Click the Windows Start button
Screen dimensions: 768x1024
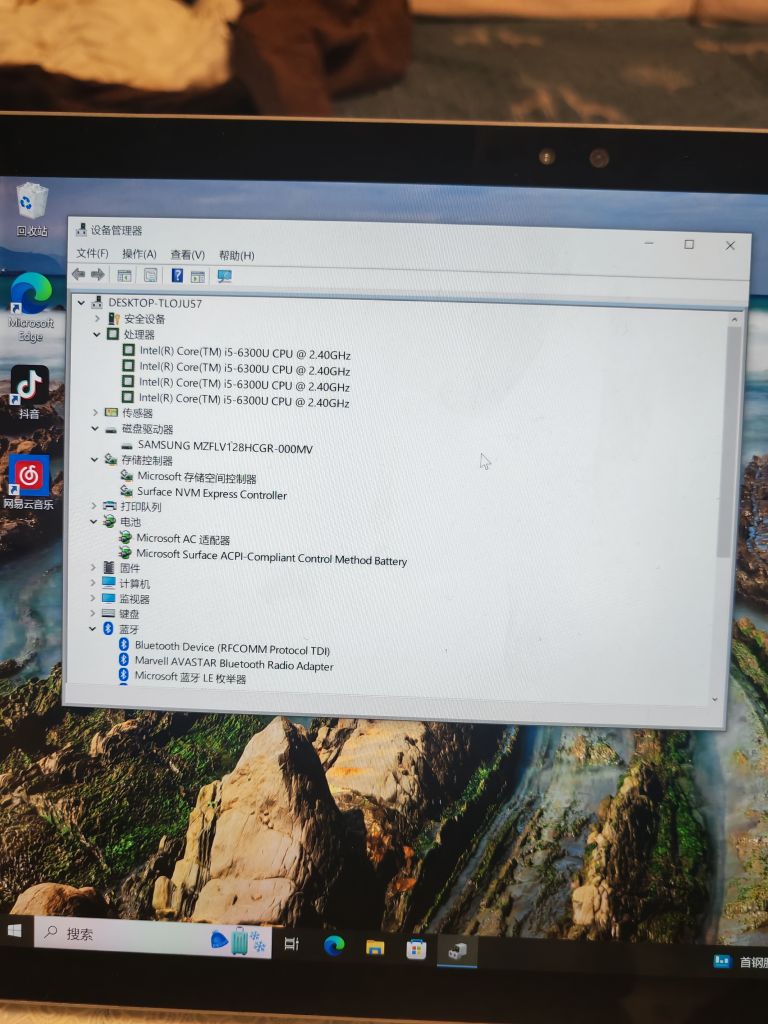[x=15, y=931]
